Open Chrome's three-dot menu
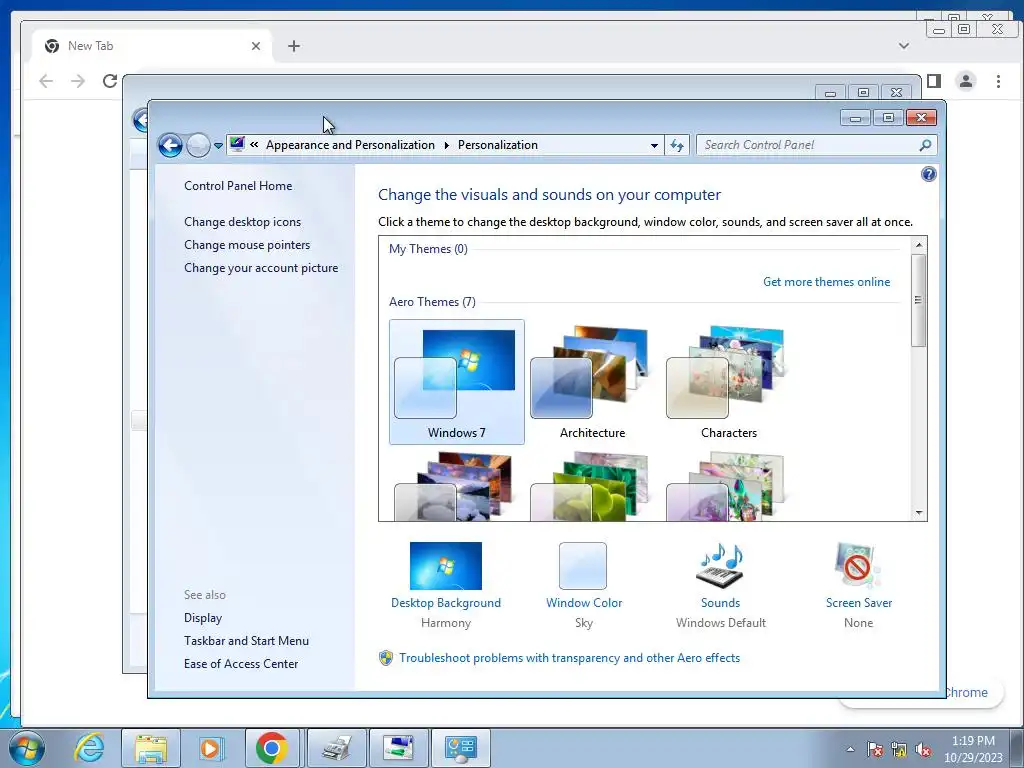 coord(998,81)
